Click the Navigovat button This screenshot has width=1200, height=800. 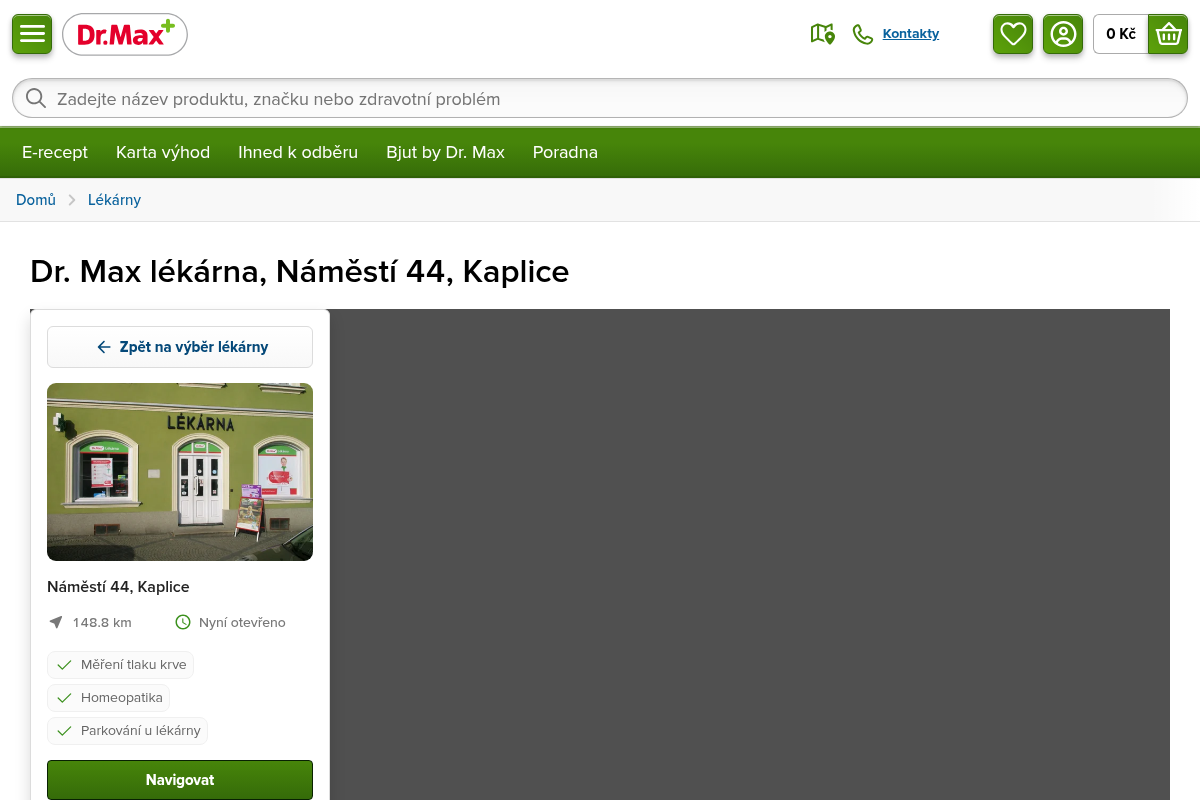180,780
